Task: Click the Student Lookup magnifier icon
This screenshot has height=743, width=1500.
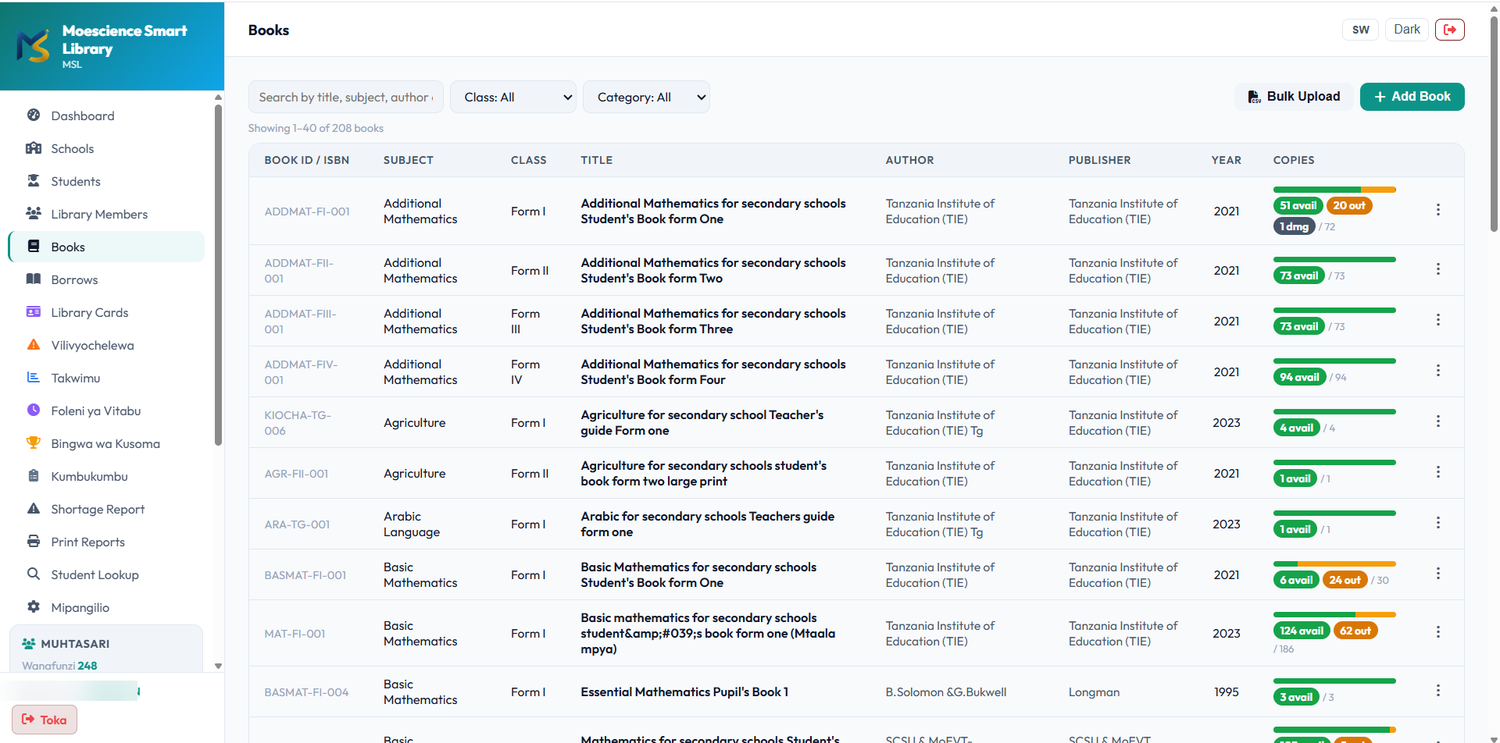Action: (34, 575)
